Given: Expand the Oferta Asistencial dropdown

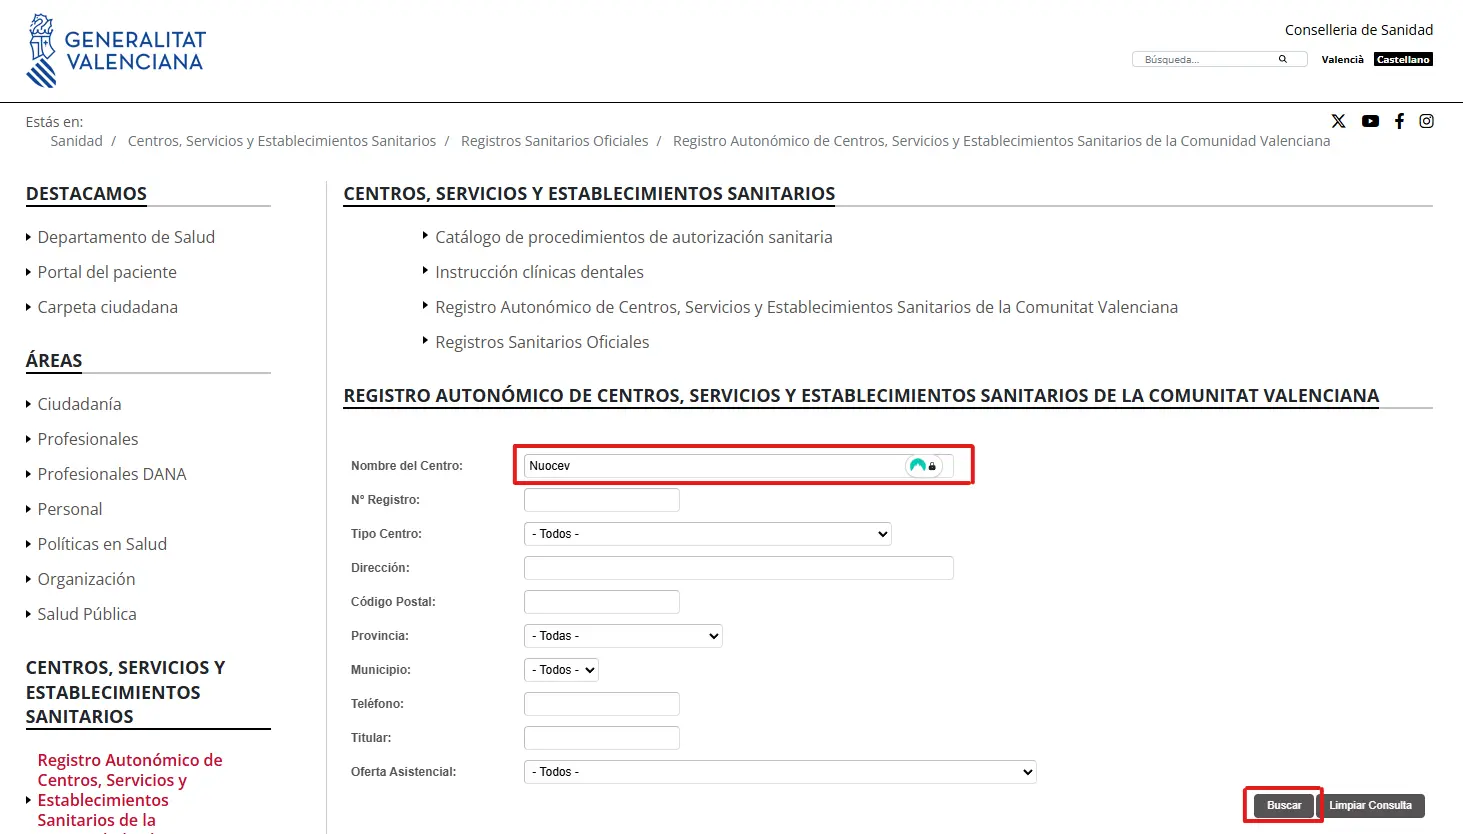Looking at the screenshot, I should point(780,772).
